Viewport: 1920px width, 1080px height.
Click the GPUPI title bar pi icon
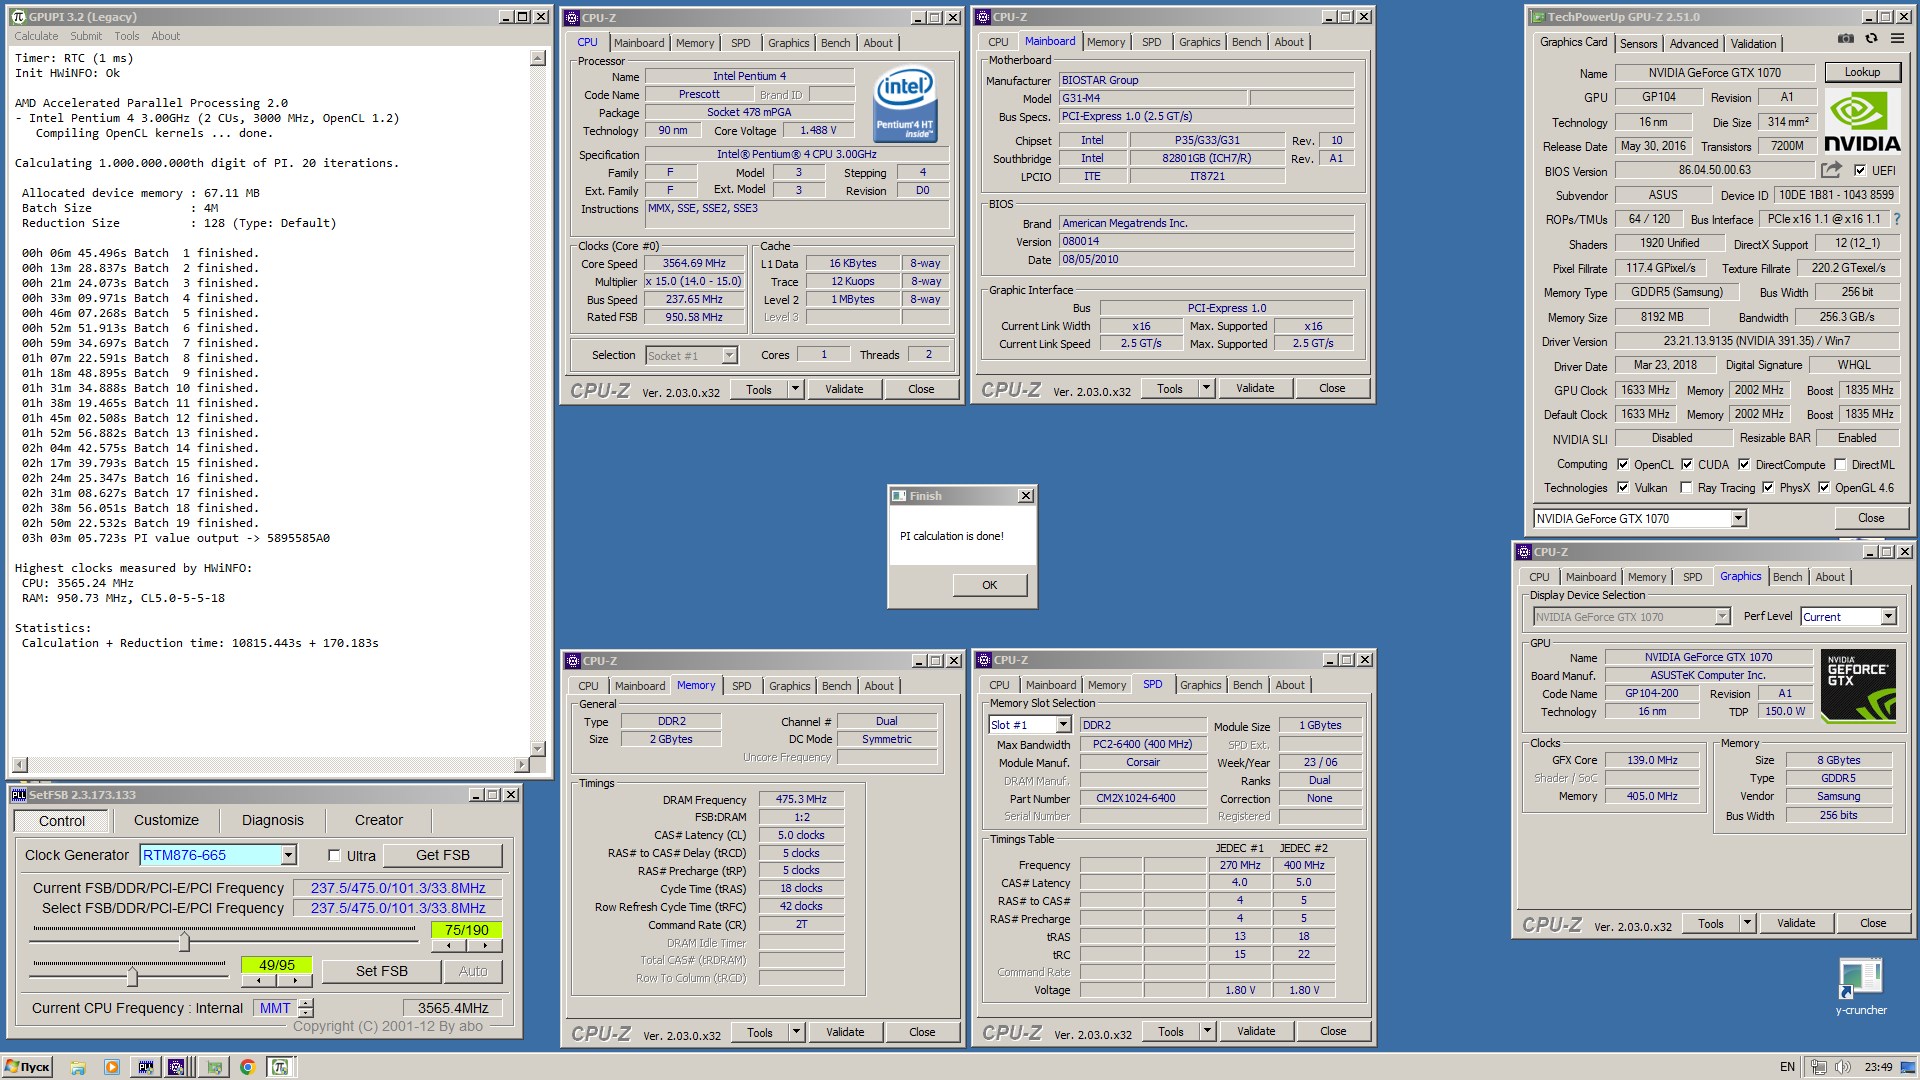click(x=18, y=17)
